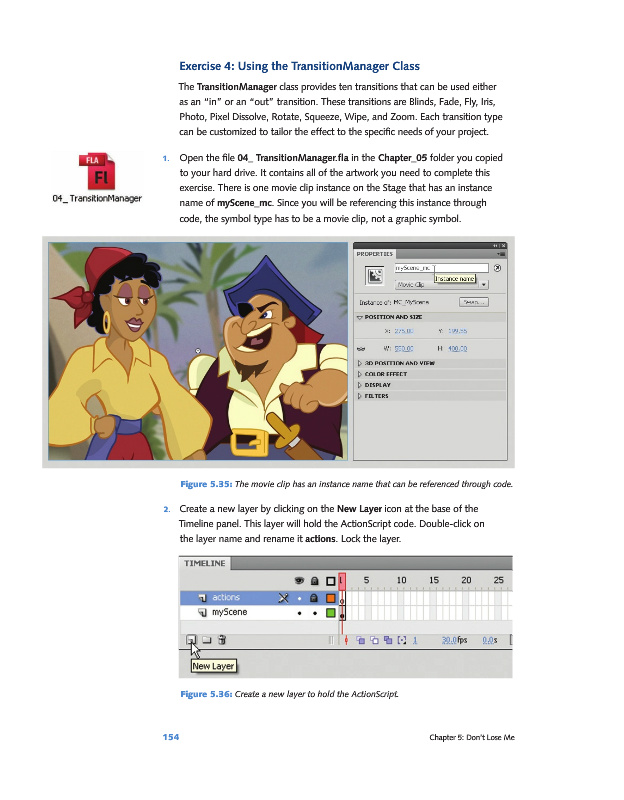Click the Edit Multiple Frames icon
Screen dimensions: 624x800
coord(387,639)
